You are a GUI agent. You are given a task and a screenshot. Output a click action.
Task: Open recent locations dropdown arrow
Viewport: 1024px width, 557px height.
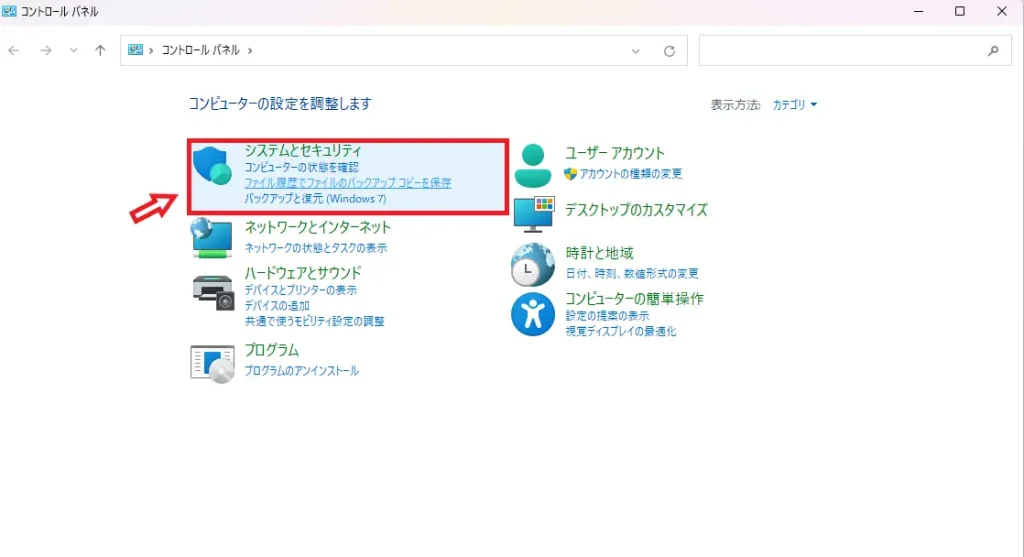[x=73, y=50]
